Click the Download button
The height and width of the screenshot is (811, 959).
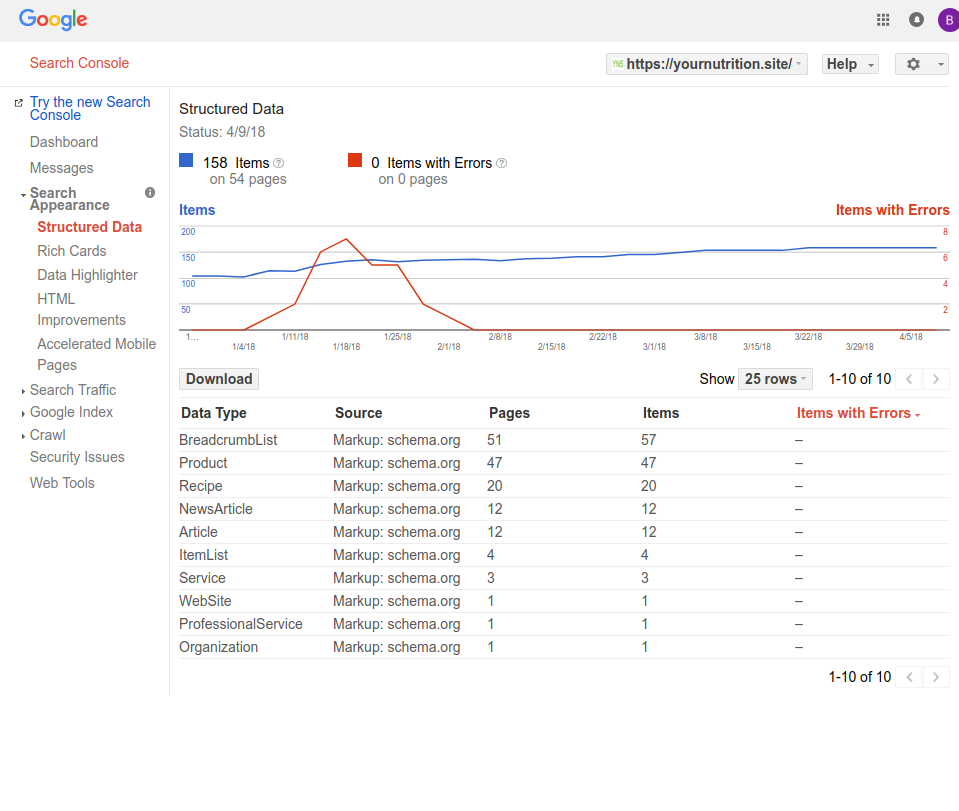pyautogui.click(x=219, y=379)
